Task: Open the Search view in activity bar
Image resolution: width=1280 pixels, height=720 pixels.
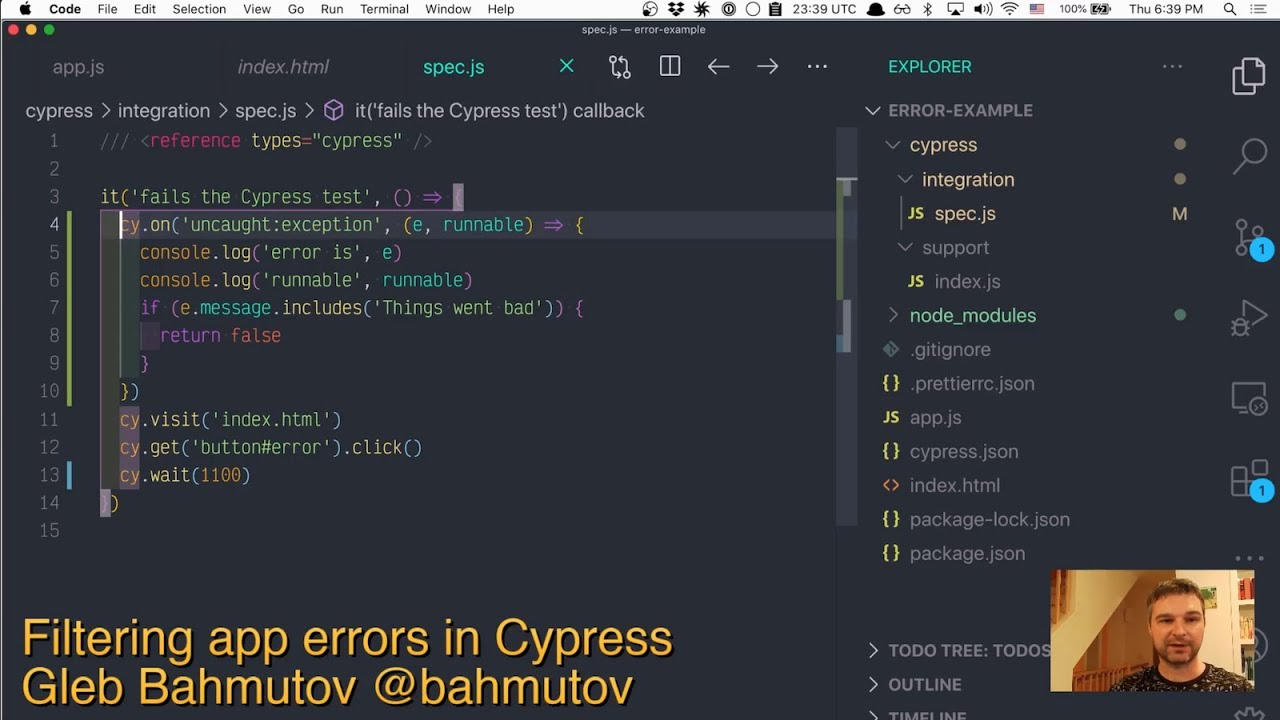Action: click(x=1250, y=156)
